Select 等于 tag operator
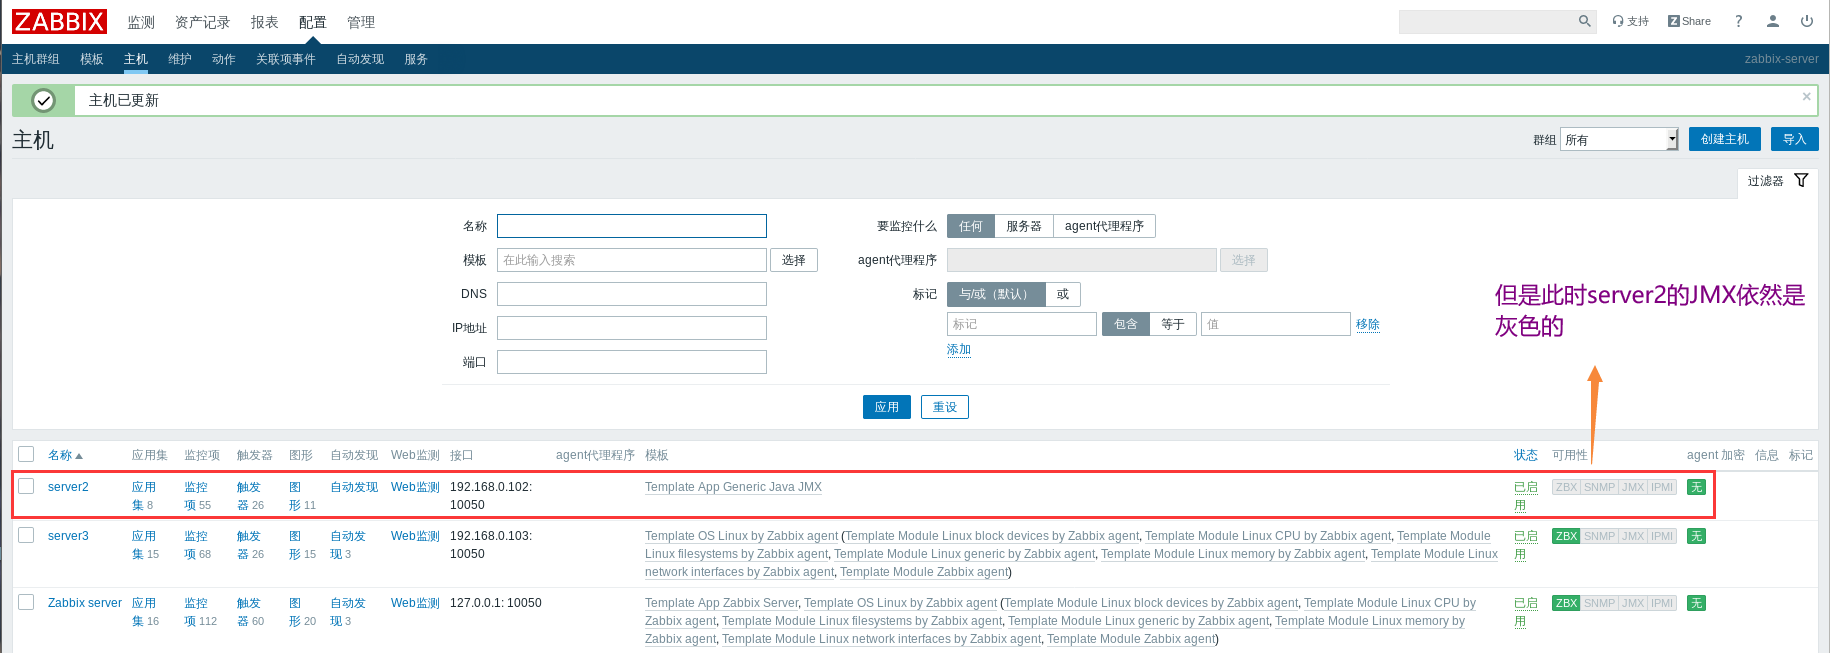The image size is (1830, 653). [x=1173, y=324]
